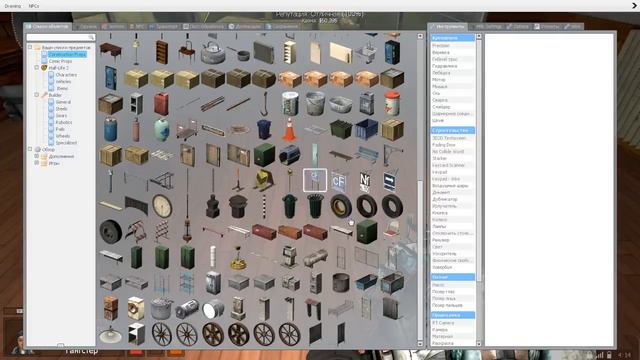Switch to the NPC spawn tab
This screenshot has height=360, width=640.
pos(137,27)
